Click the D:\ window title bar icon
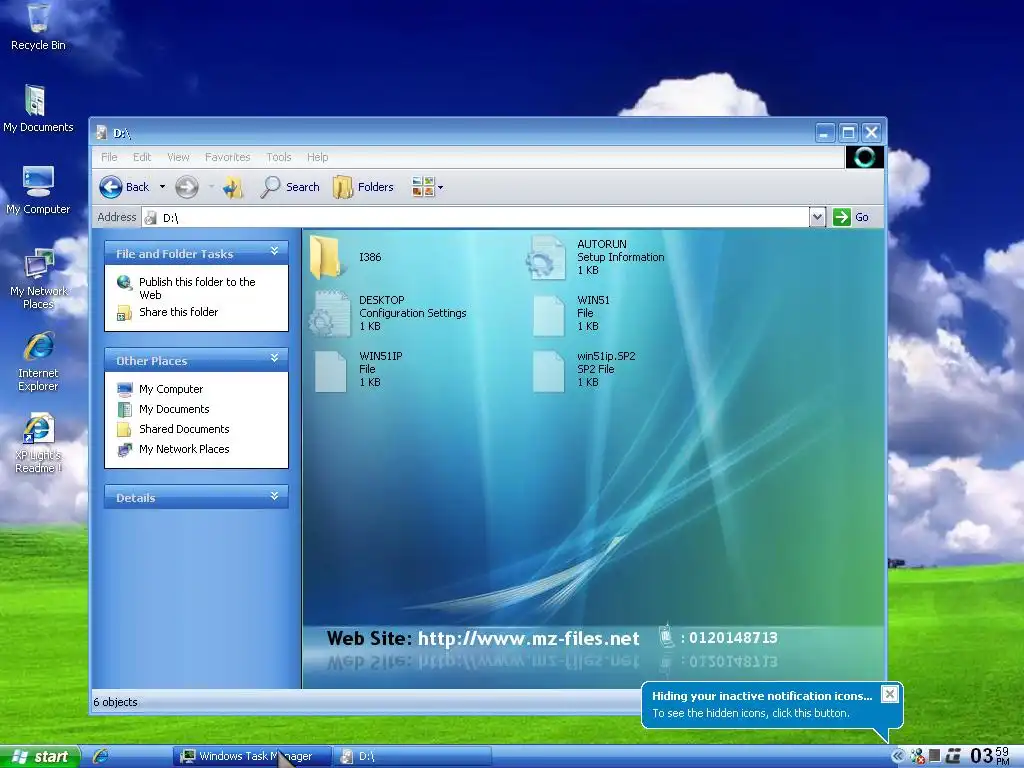 [102, 133]
